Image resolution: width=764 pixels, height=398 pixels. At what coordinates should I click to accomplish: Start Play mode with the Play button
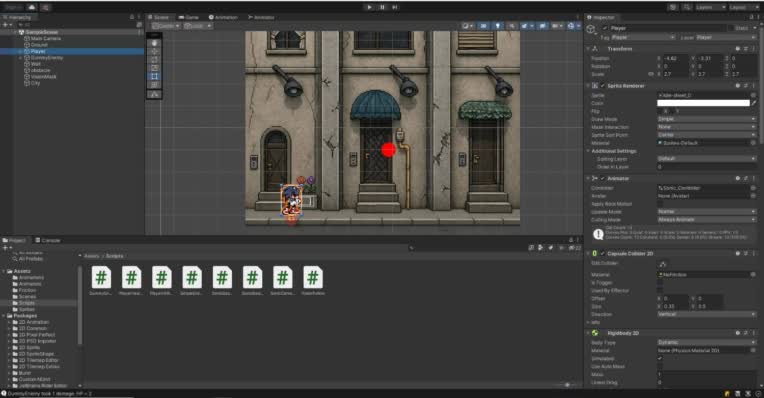pyautogui.click(x=369, y=7)
